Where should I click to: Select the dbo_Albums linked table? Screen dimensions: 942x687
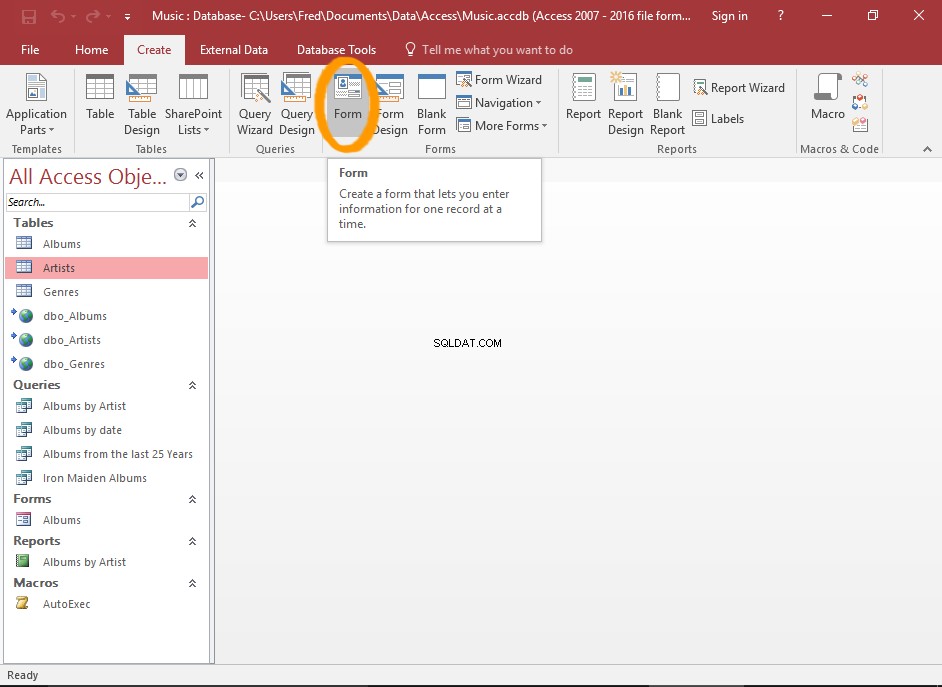106,316
